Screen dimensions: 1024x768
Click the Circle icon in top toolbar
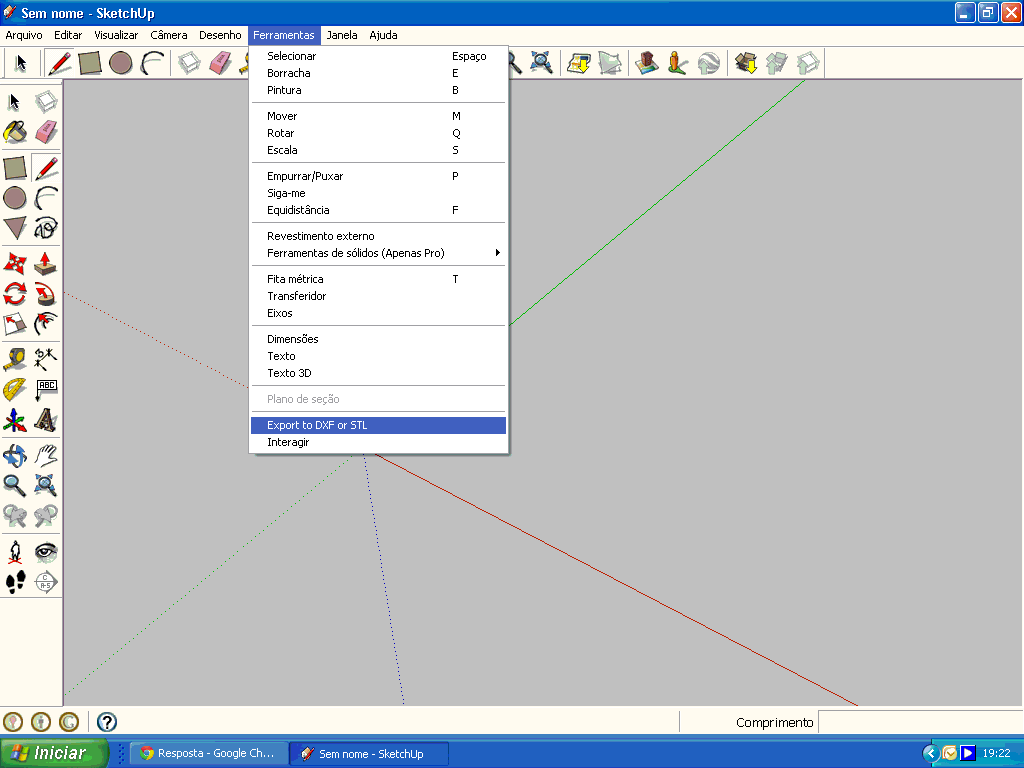121,63
